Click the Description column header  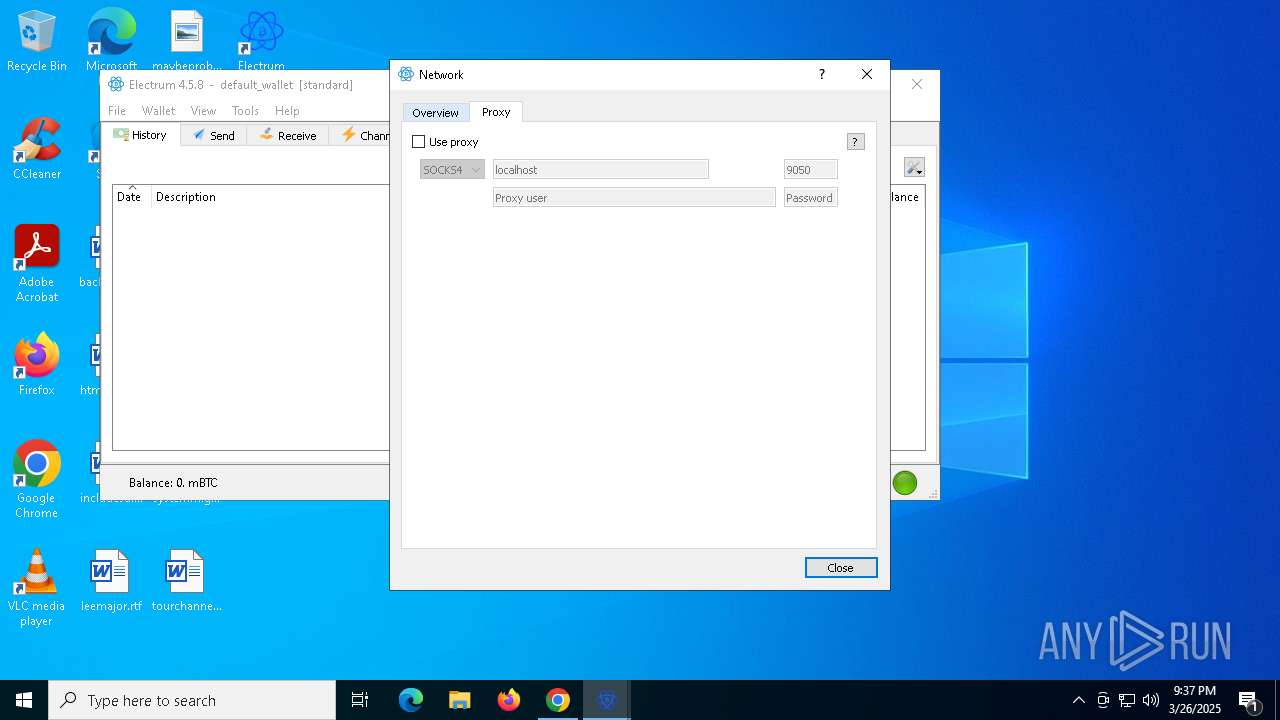[186, 197]
